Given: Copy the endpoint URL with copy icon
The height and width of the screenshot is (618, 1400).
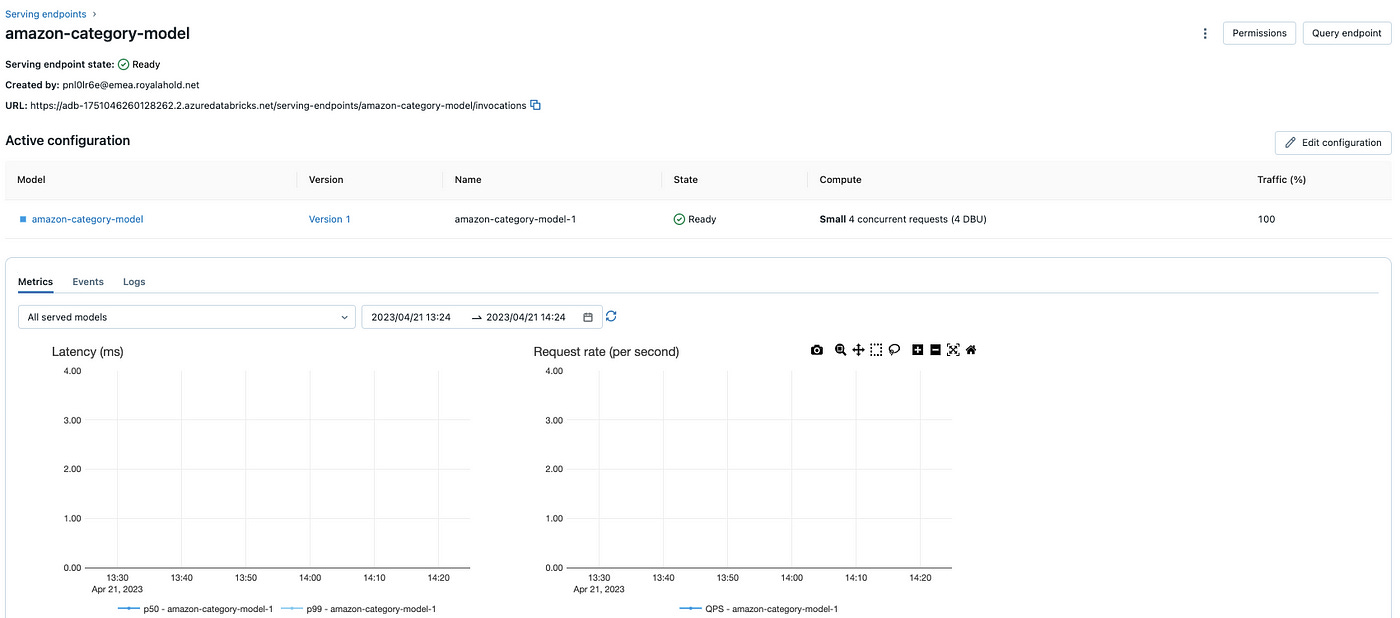Looking at the screenshot, I should (x=535, y=105).
